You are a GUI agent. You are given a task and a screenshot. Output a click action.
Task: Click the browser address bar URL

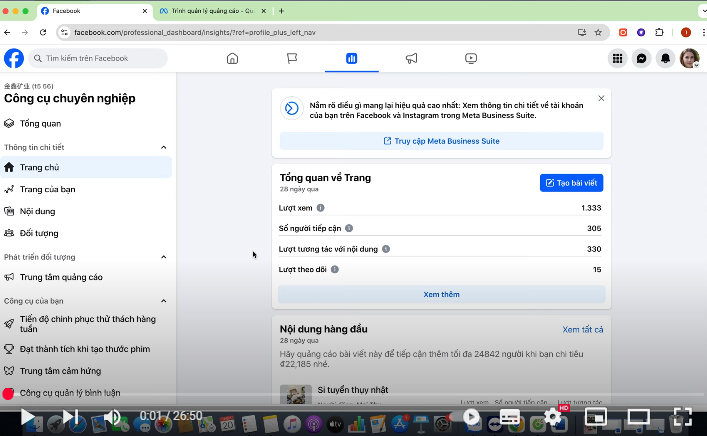[x=195, y=32]
